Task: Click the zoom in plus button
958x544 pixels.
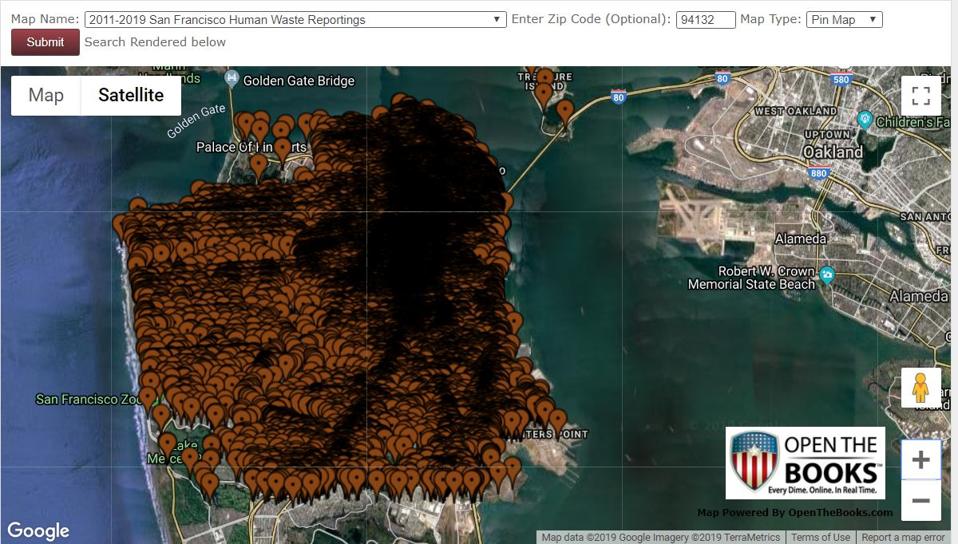Action: (921, 460)
